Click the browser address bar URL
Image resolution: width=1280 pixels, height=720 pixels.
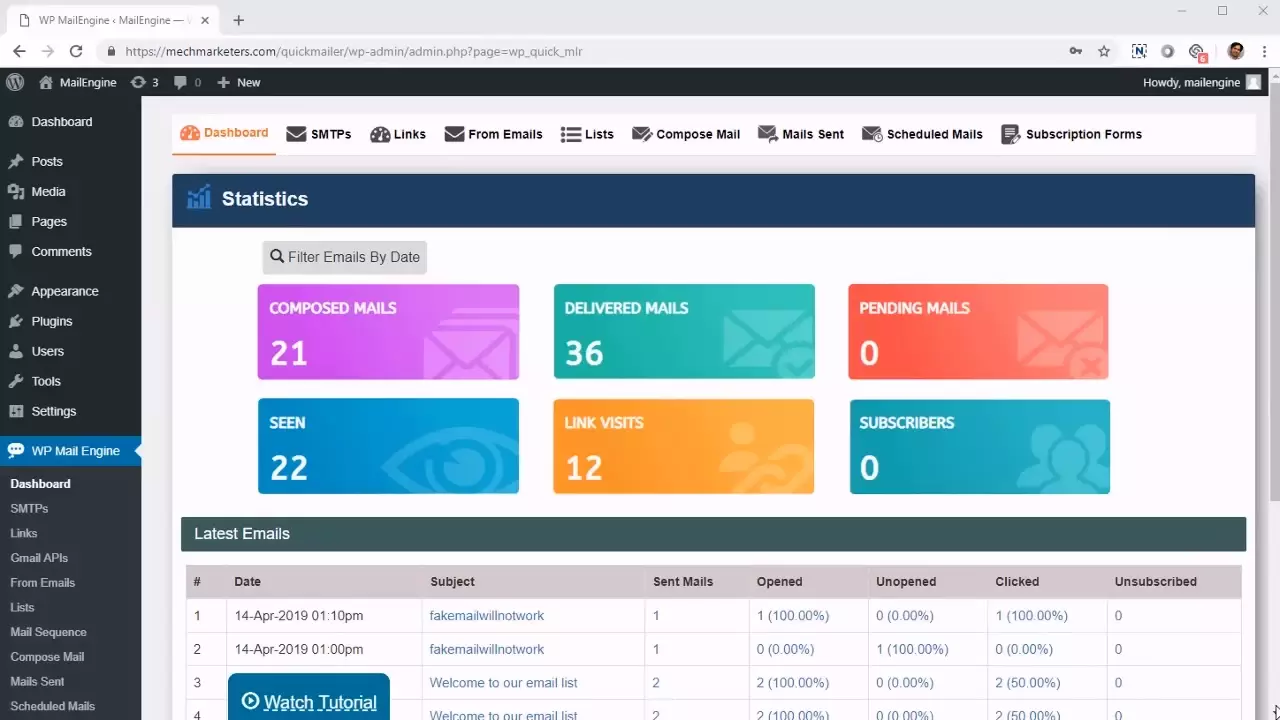tap(354, 51)
